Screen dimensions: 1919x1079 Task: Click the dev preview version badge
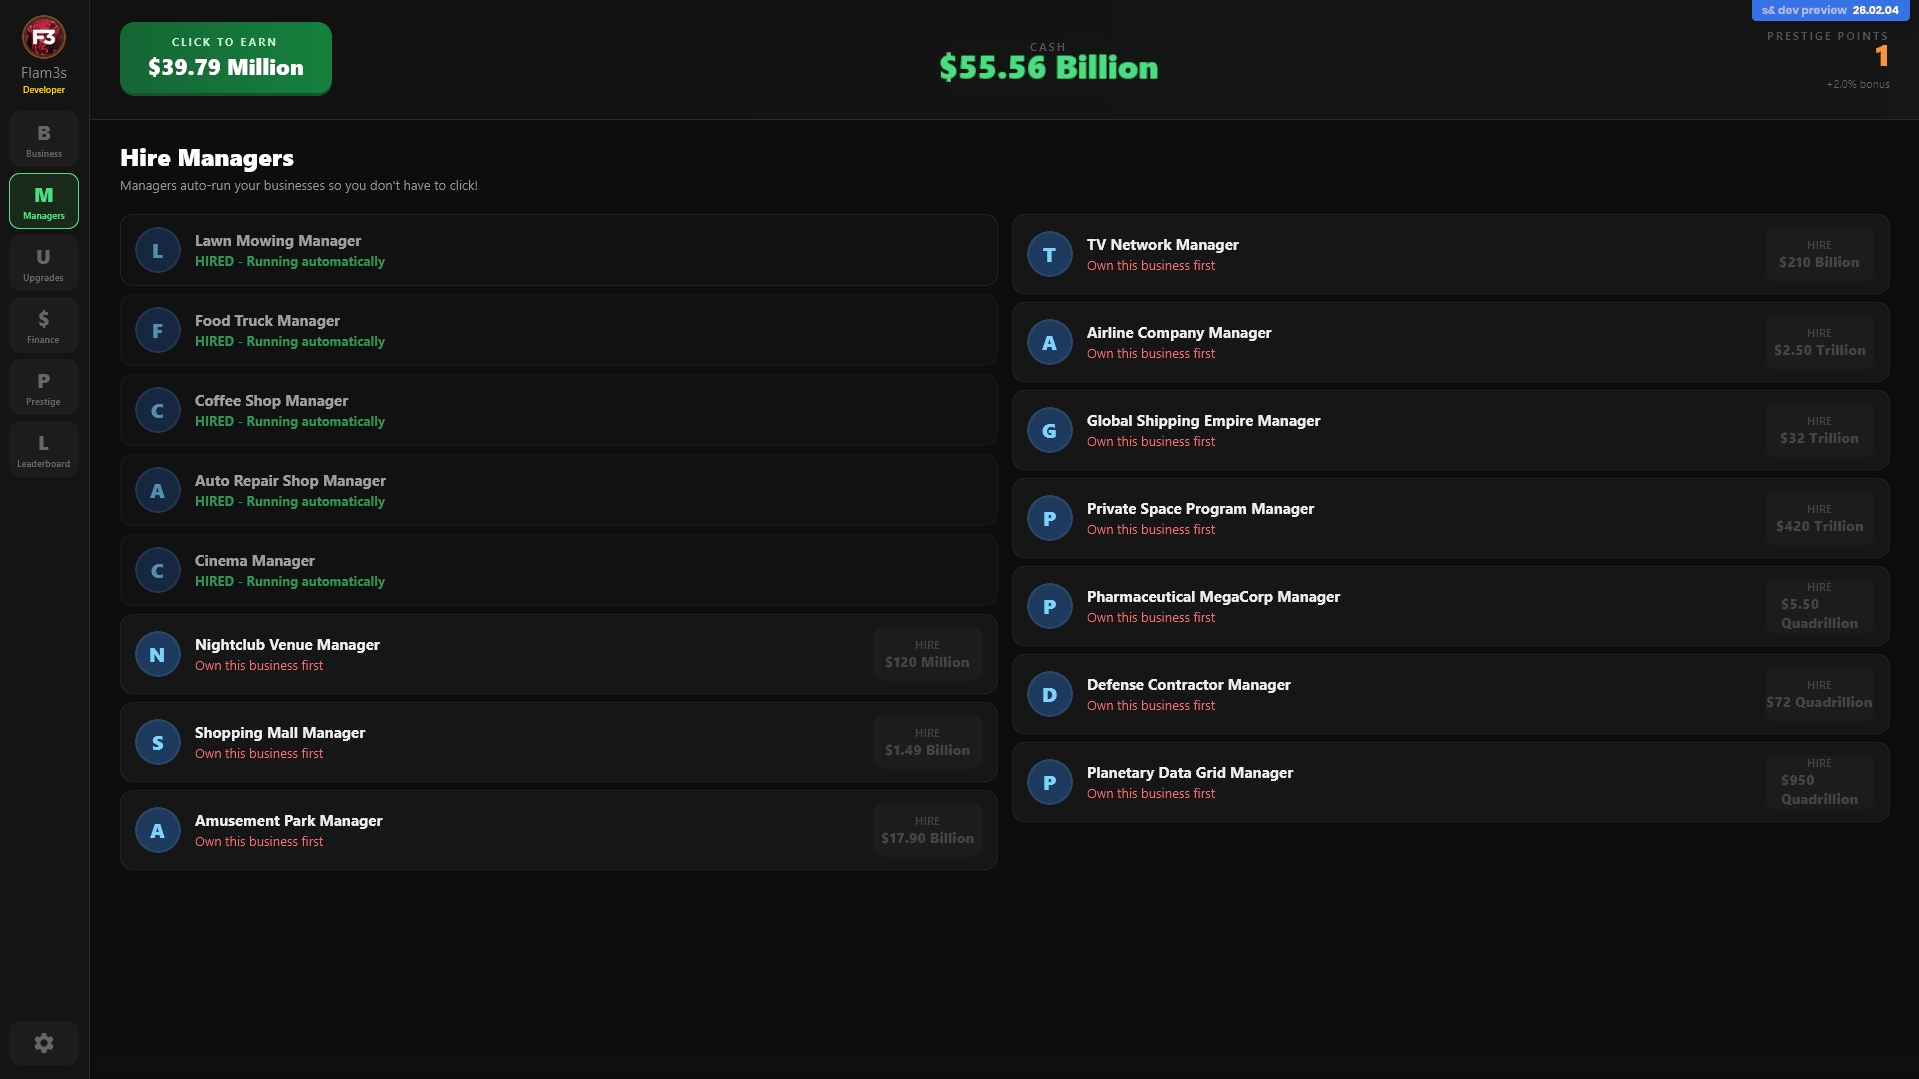click(1829, 10)
